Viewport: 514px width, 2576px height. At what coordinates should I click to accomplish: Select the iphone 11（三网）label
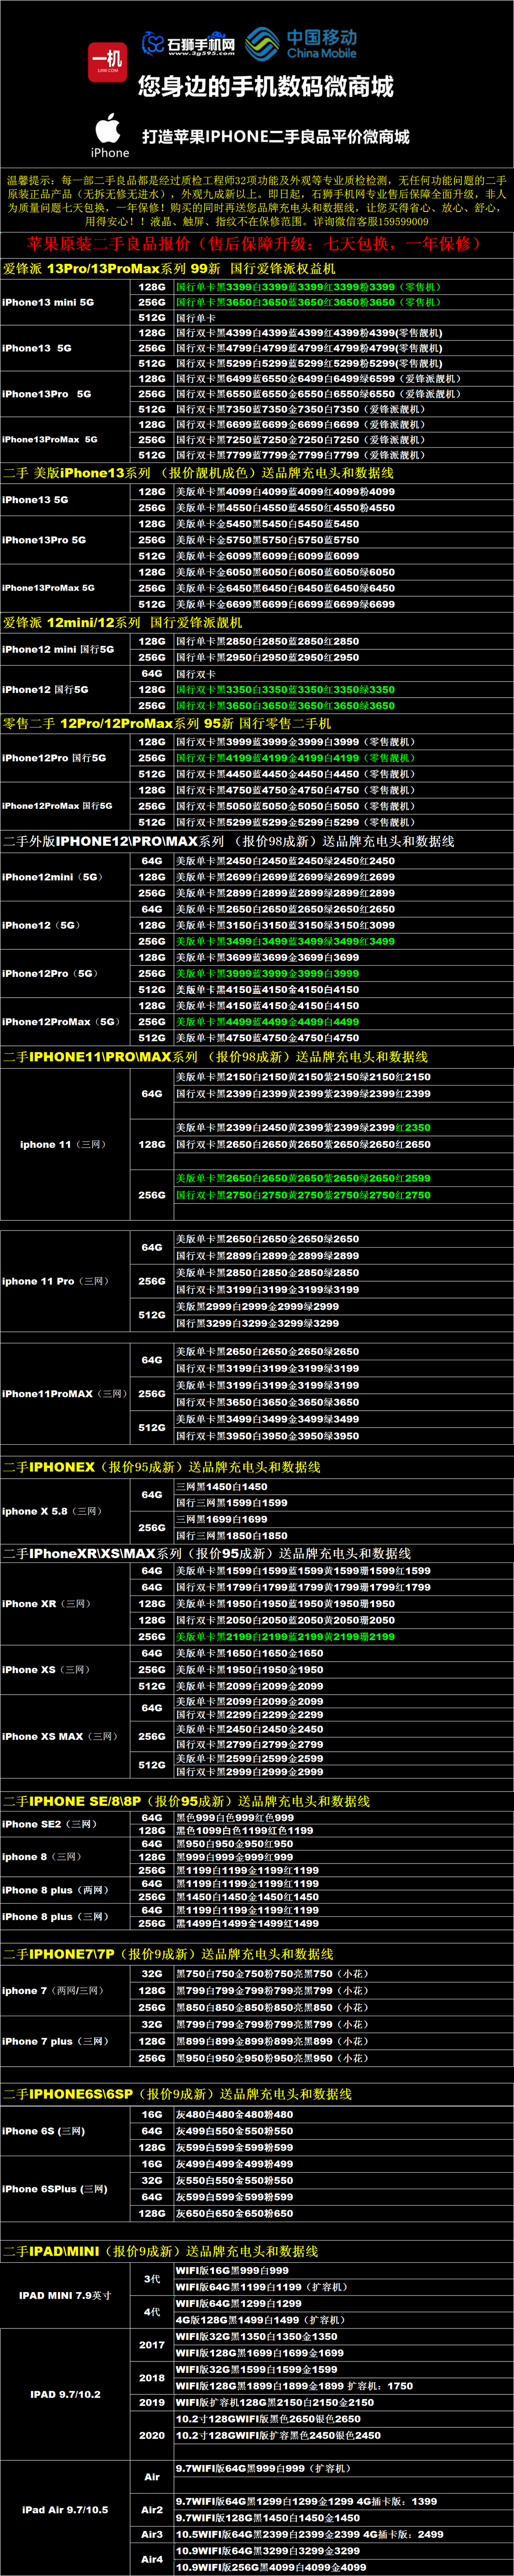[63, 1144]
